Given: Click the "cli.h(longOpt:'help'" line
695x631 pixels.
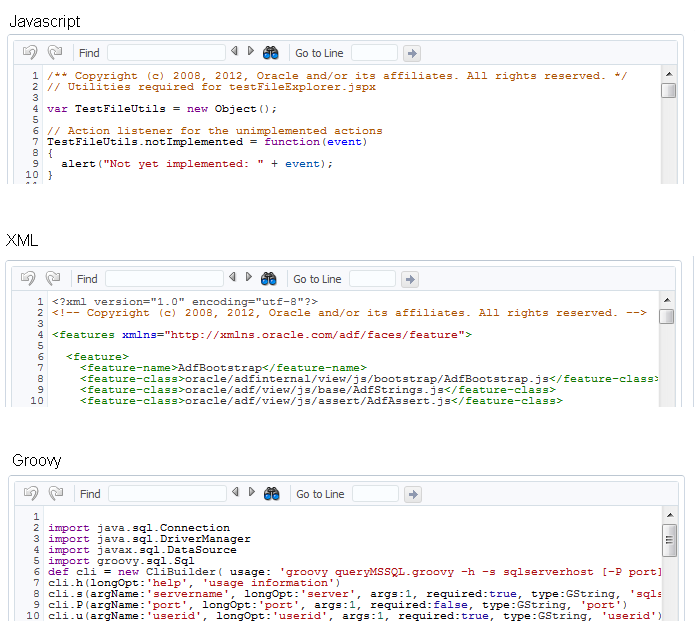Looking at the screenshot, I should tap(194, 583).
